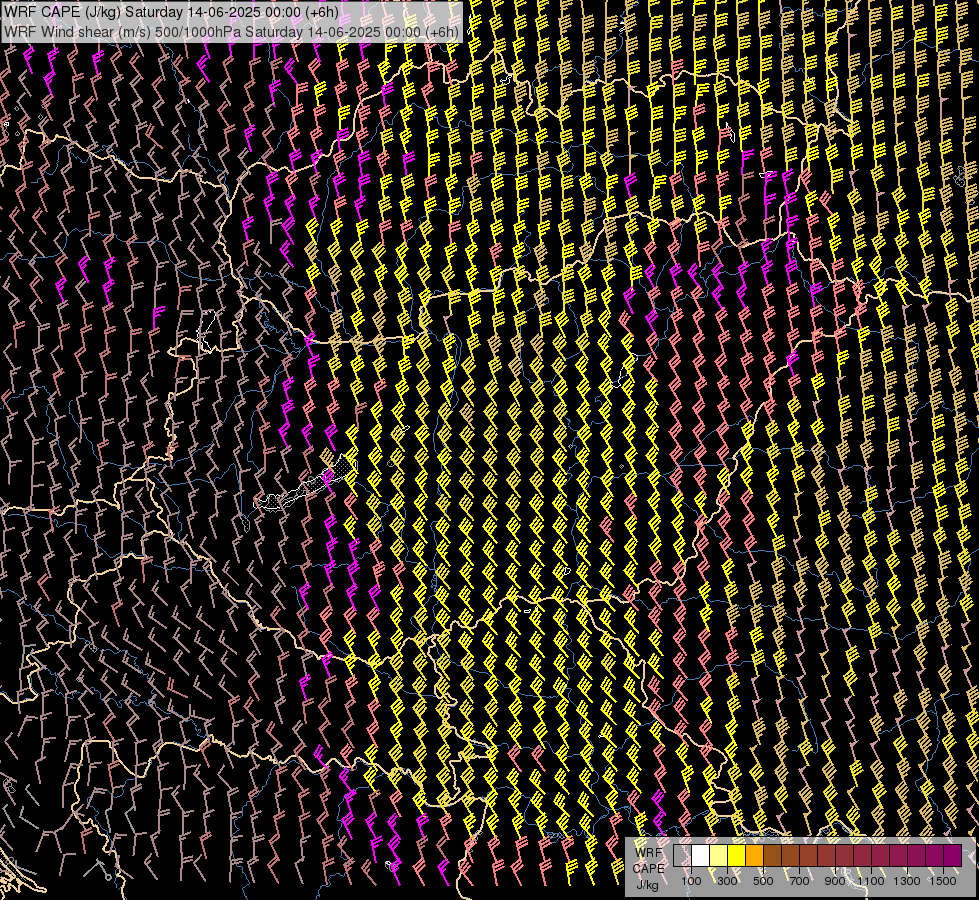Click the legend label 1500
The width and height of the screenshot is (979, 900).
tap(943, 881)
